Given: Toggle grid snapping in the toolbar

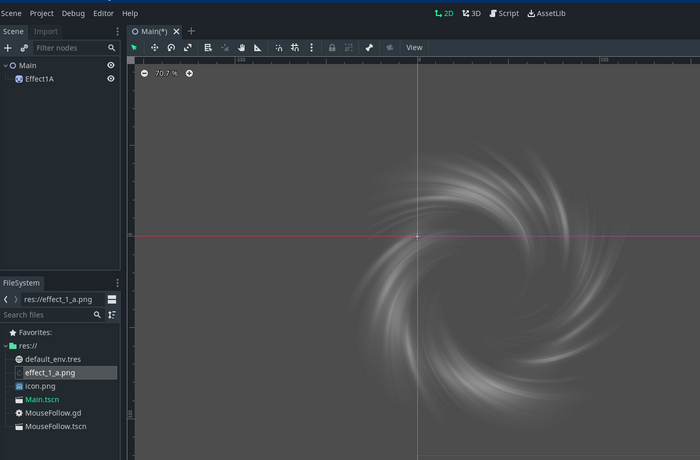Looking at the screenshot, I should [x=295, y=47].
